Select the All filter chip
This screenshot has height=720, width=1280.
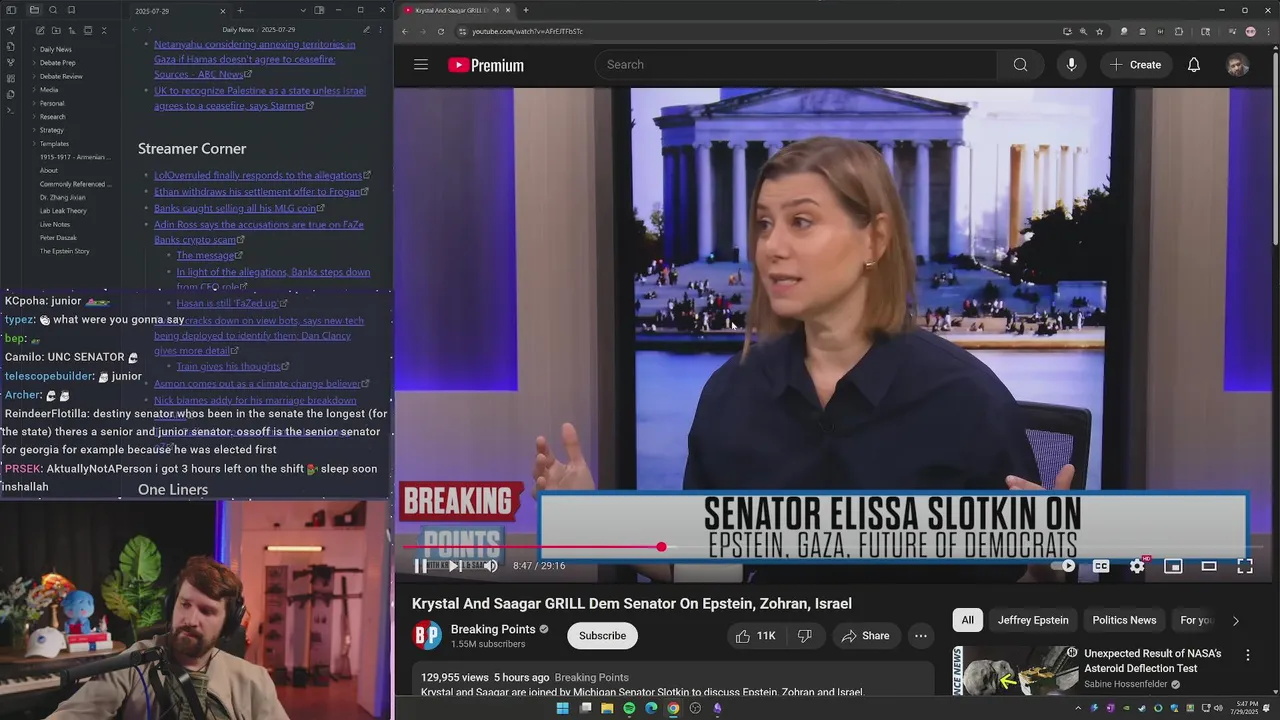(967, 620)
